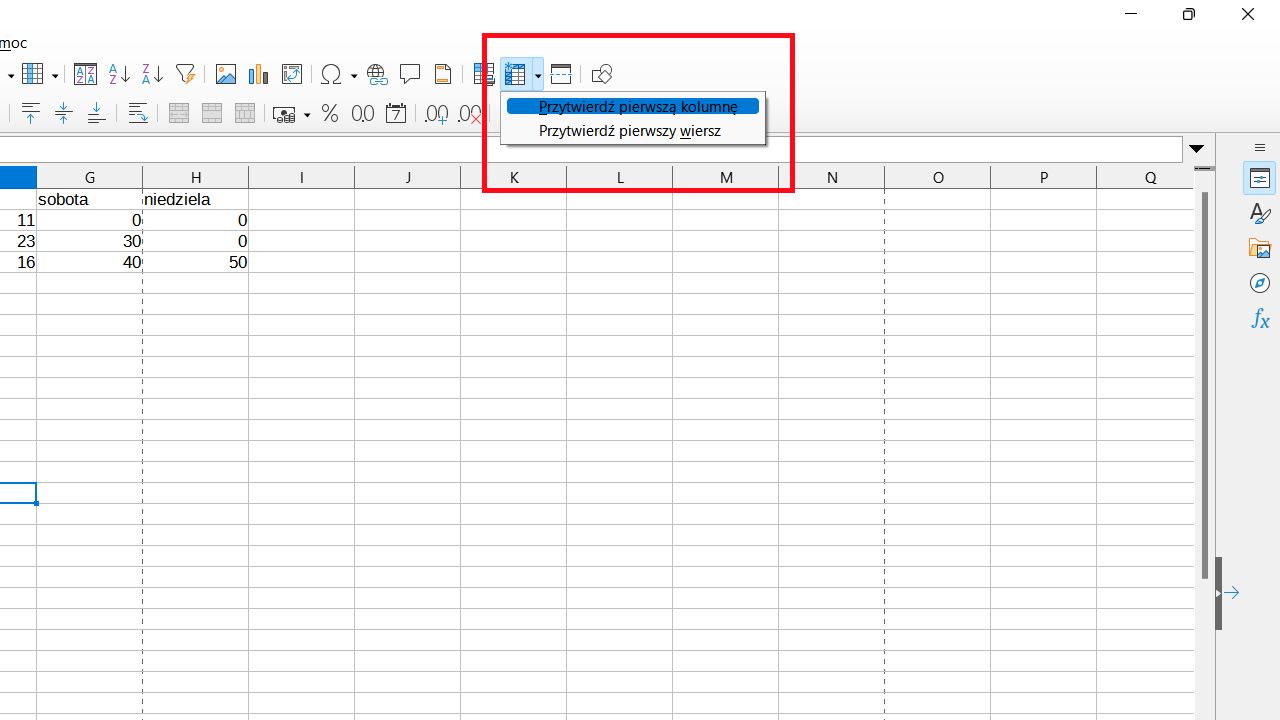The image size is (1280, 720).
Task: Expand the table grid dropdown arrow
Action: 54,74
